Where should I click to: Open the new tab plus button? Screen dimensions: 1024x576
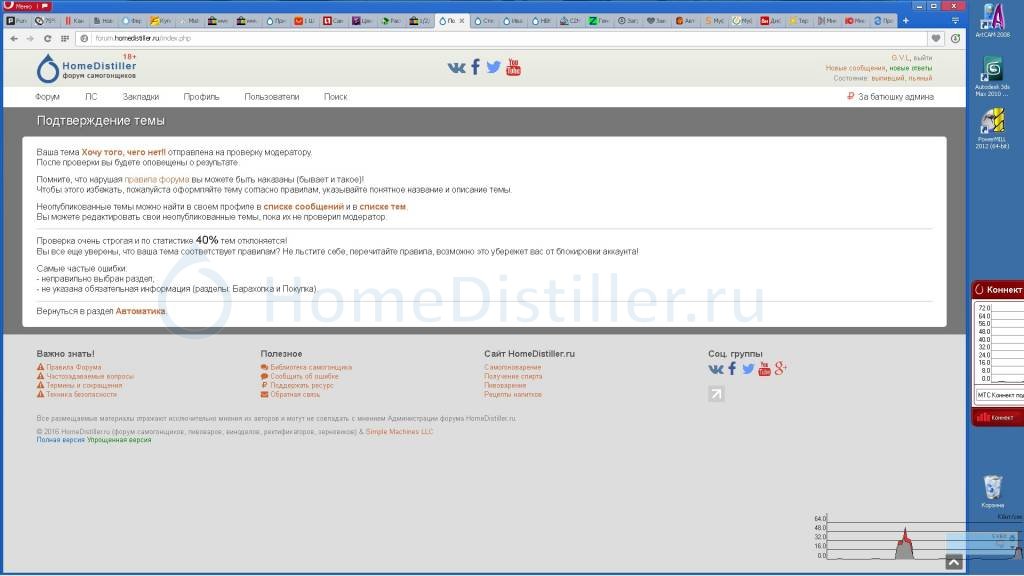pos(906,21)
